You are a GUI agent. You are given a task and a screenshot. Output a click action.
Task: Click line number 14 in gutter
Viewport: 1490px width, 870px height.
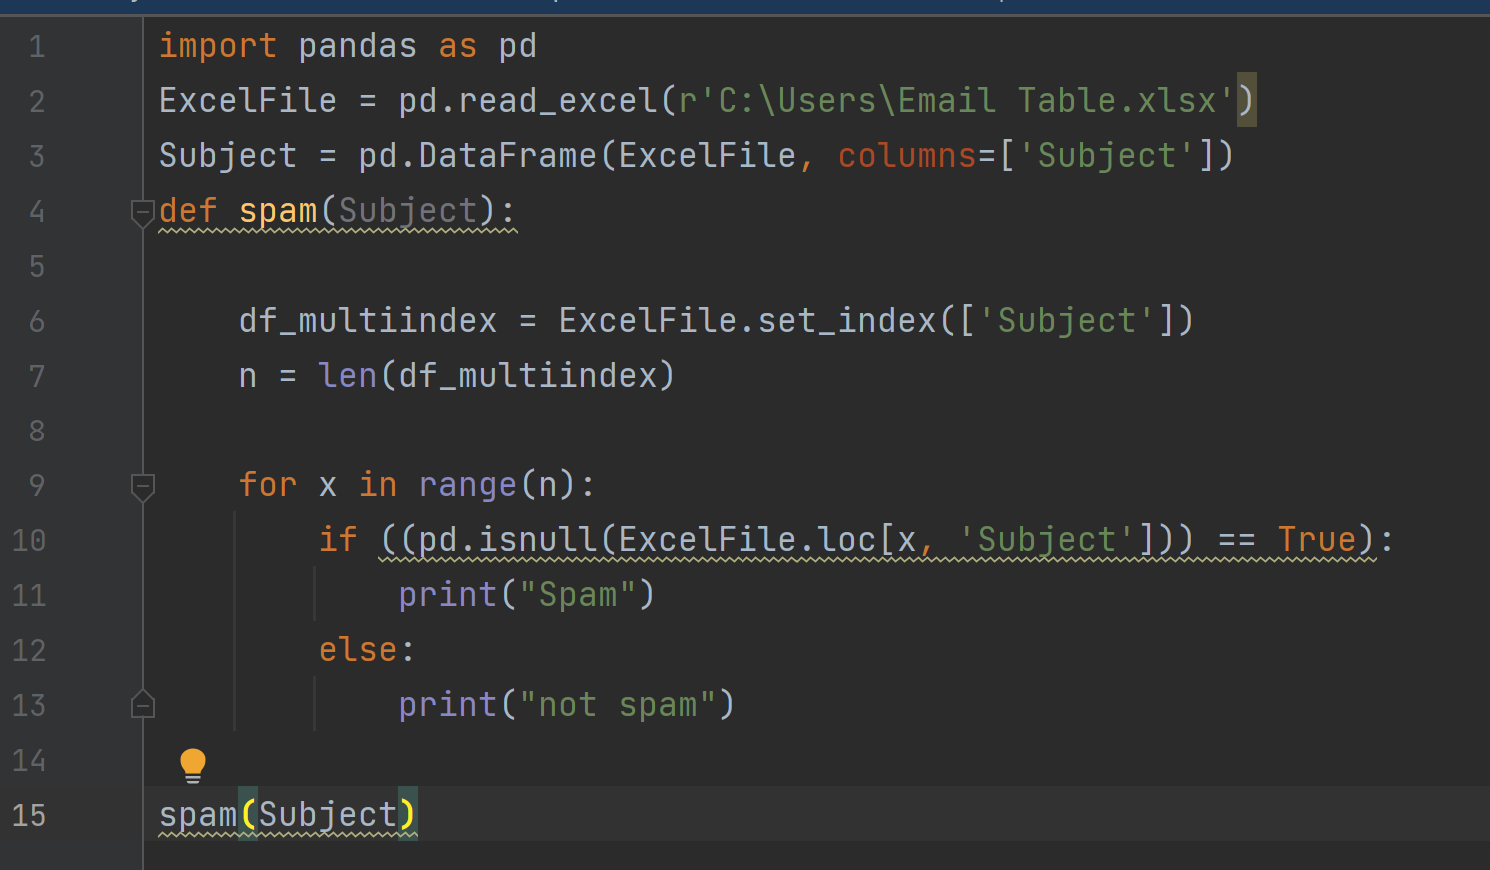[29, 761]
